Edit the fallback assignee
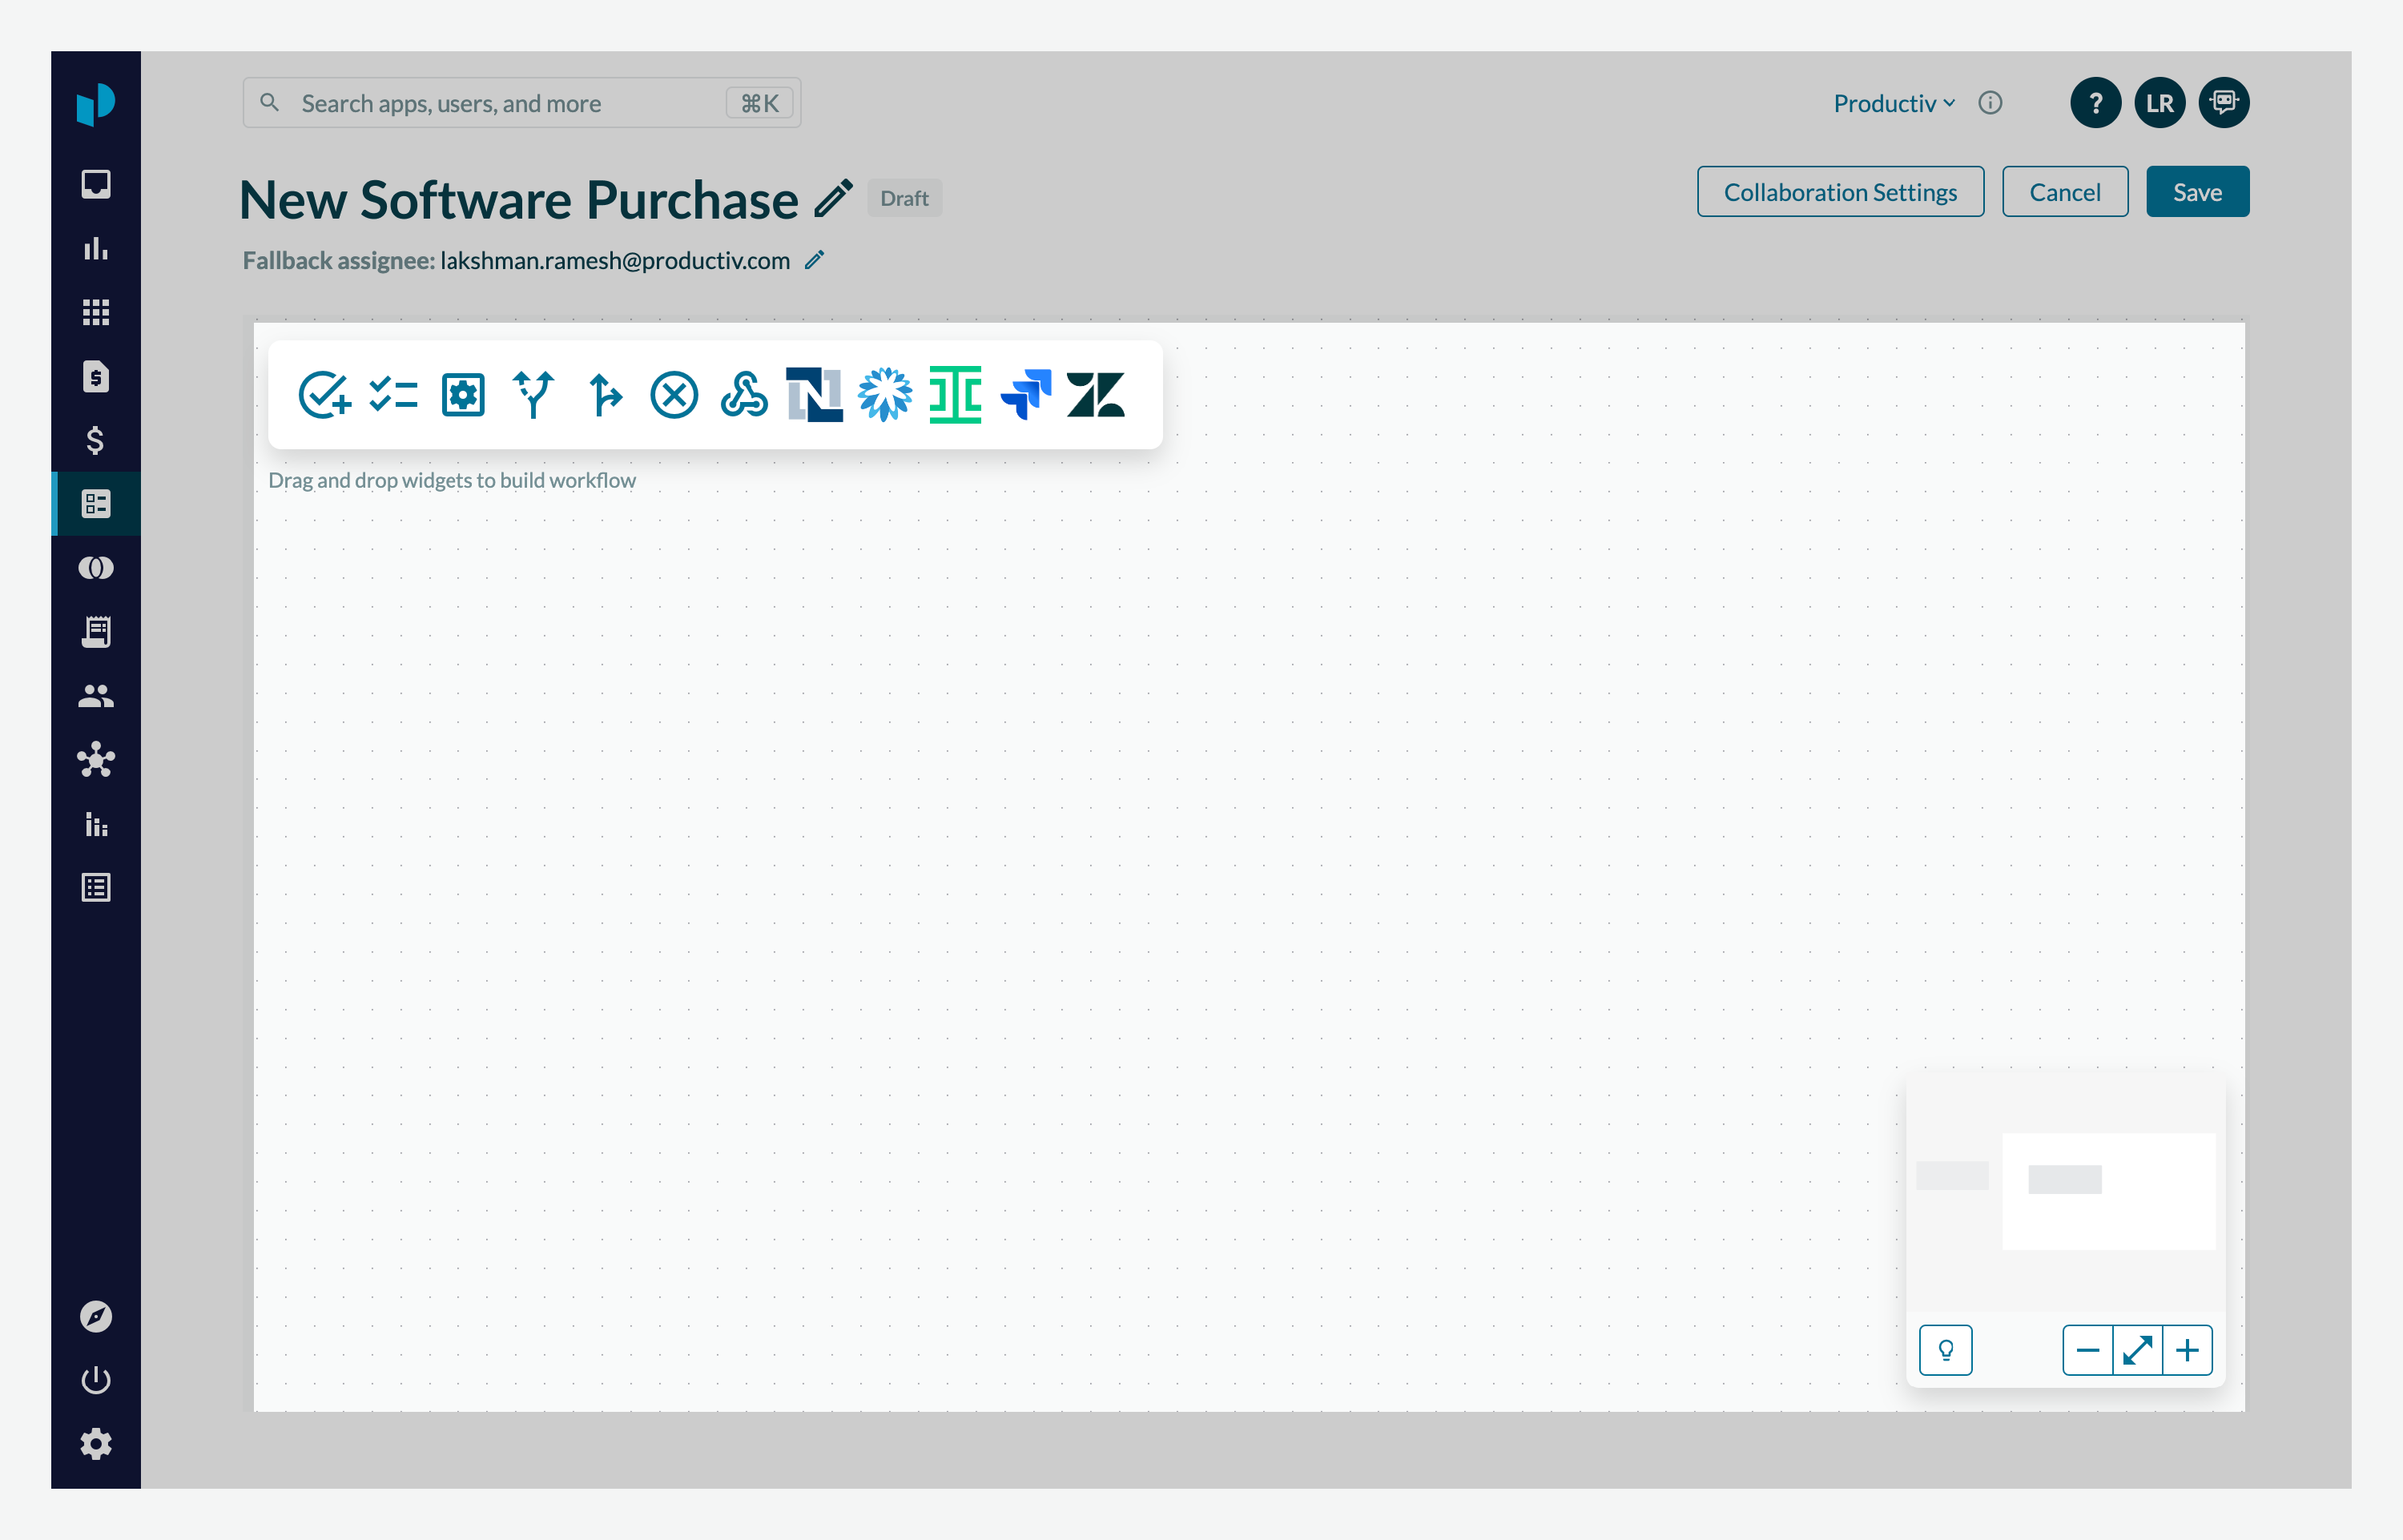This screenshot has height=1540, width=2403. [x=815, y=260]
